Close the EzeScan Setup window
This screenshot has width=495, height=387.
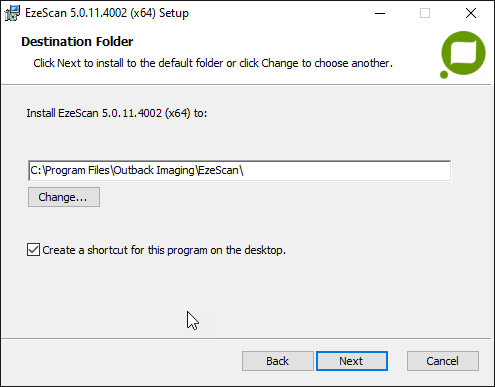click(471, 13)
